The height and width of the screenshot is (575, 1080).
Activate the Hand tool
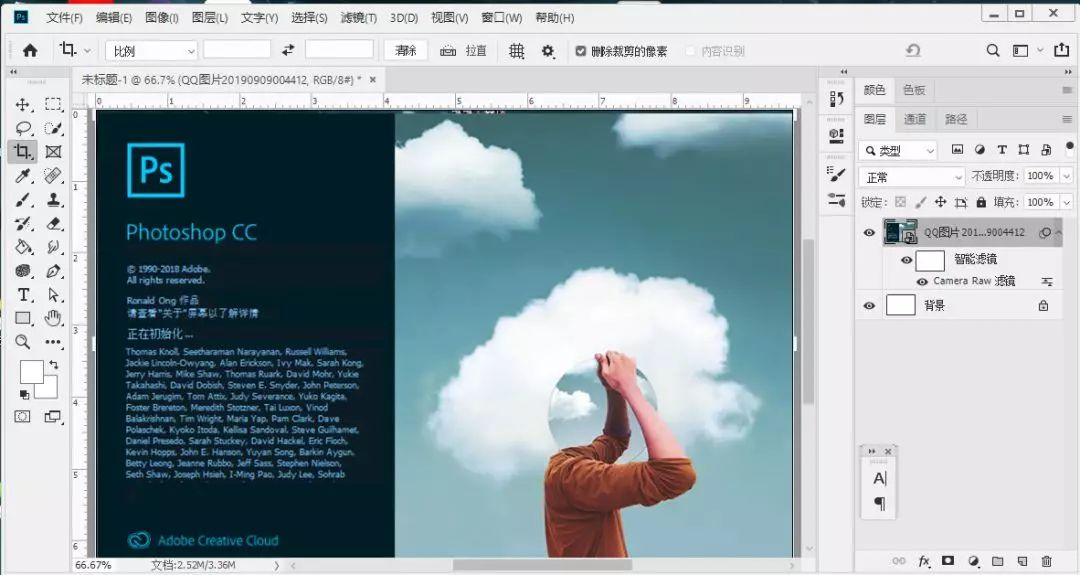pyautogui.click(x=54, y=318)
